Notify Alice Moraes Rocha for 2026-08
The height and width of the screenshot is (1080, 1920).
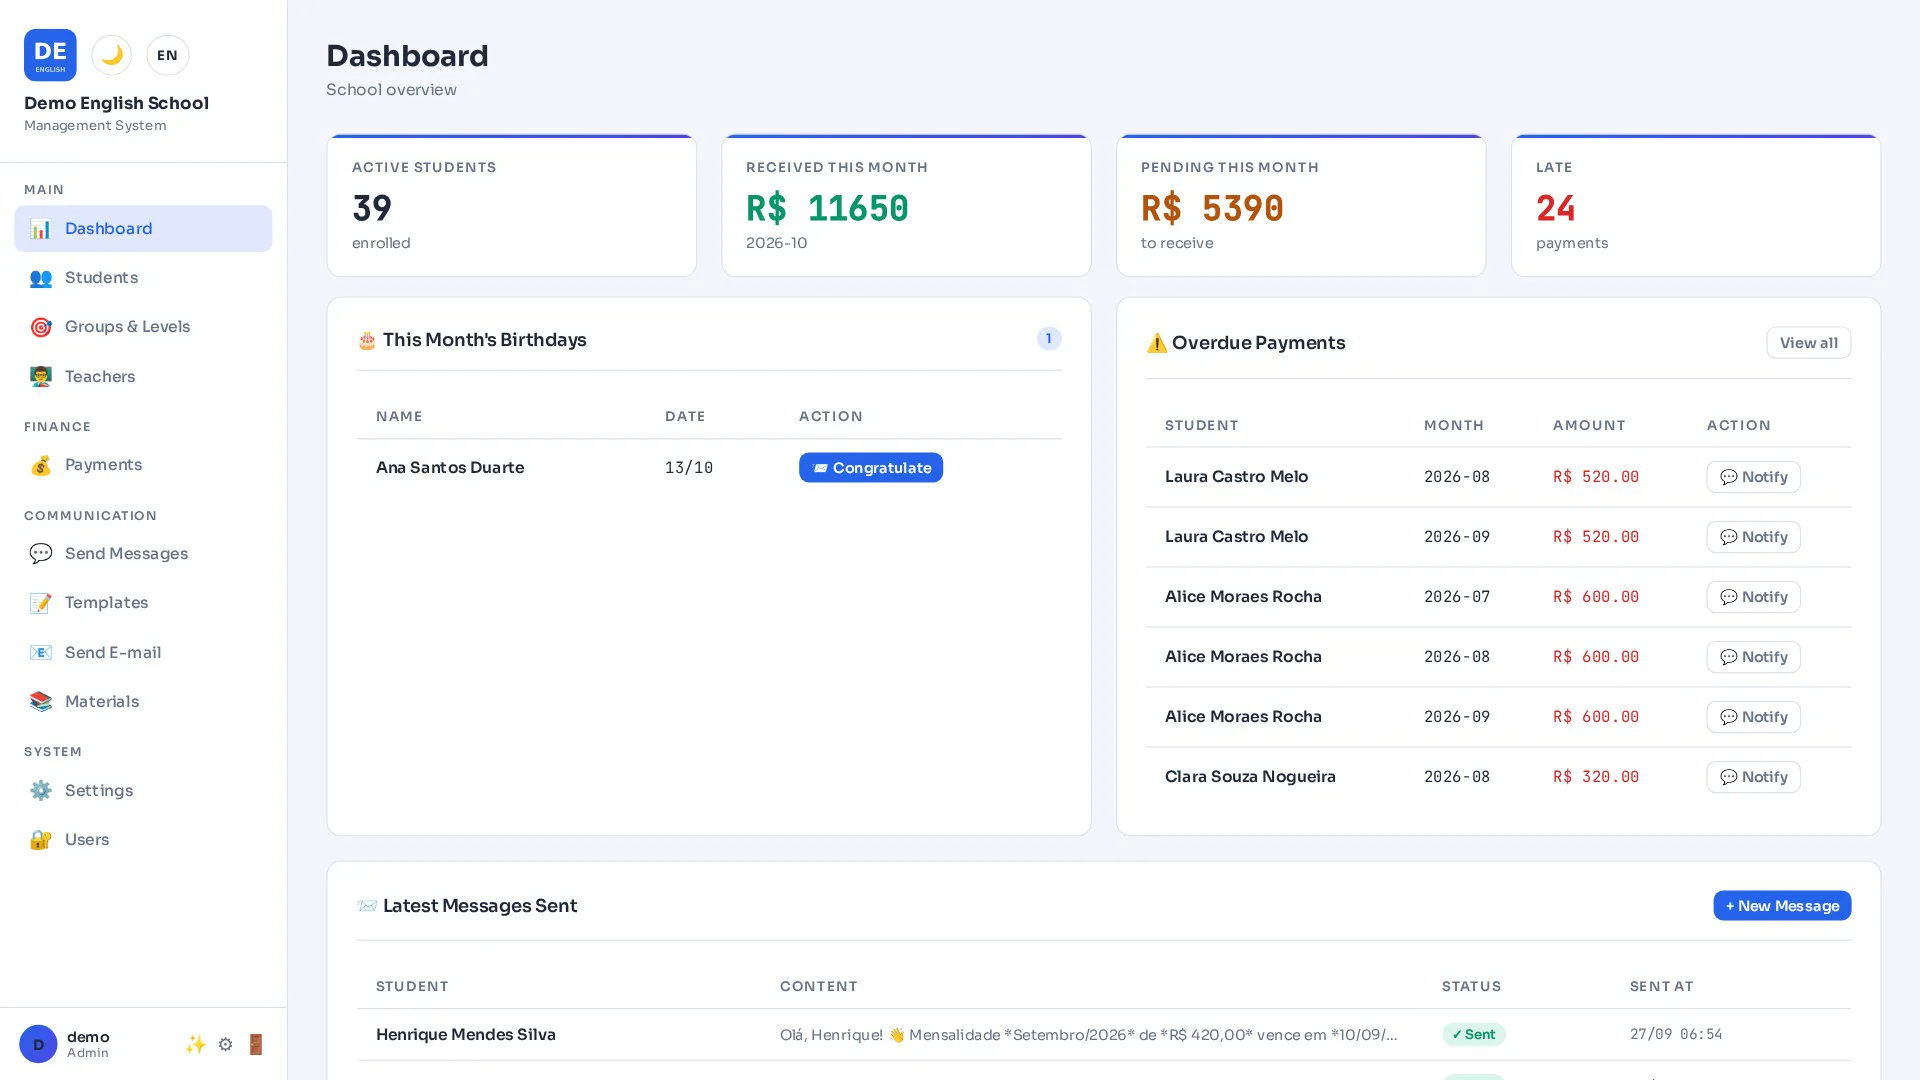tap(1753, 657)
